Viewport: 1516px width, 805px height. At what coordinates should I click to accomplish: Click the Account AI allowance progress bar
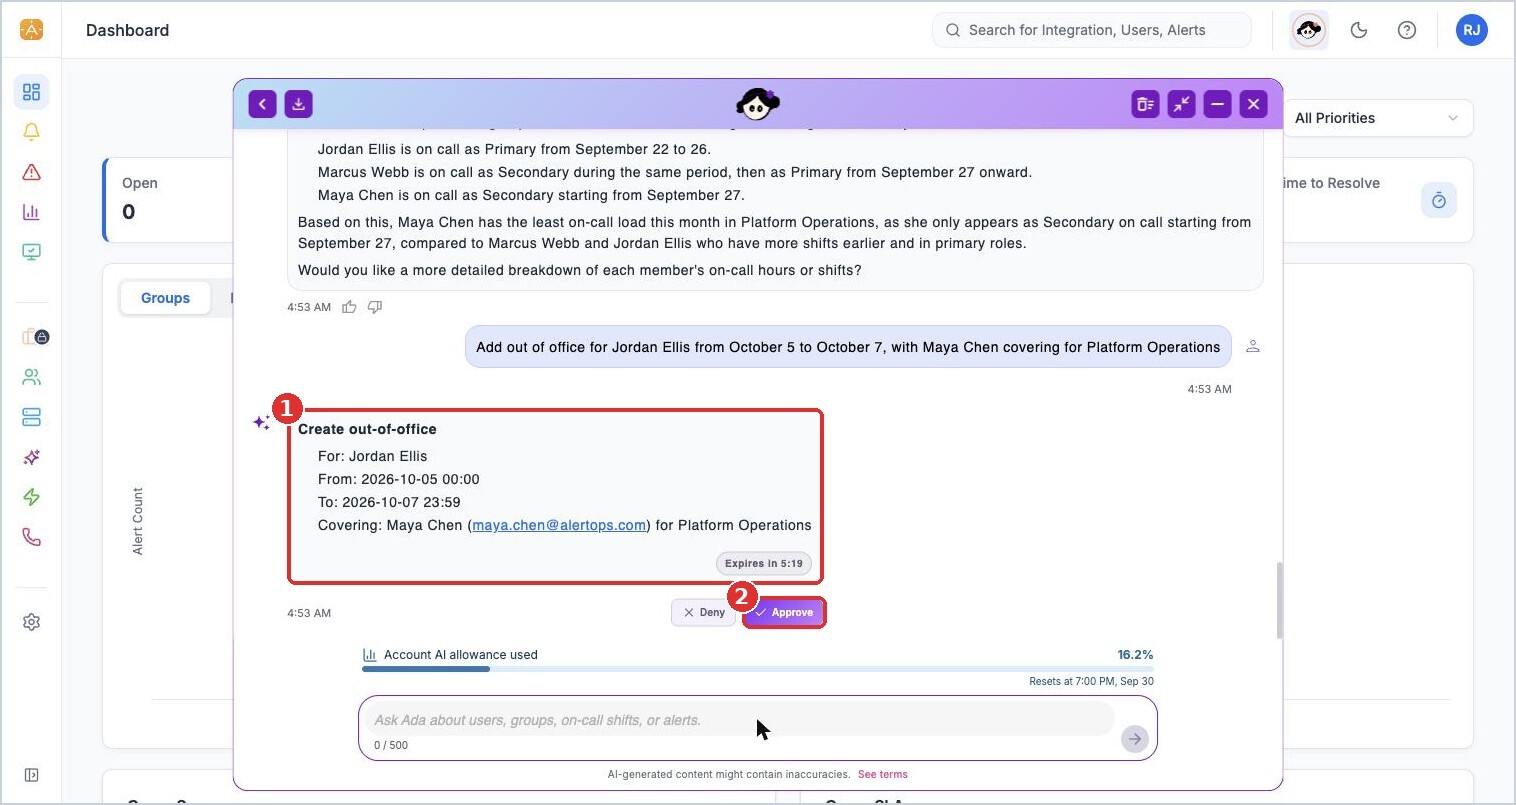(x=758, y=669)
